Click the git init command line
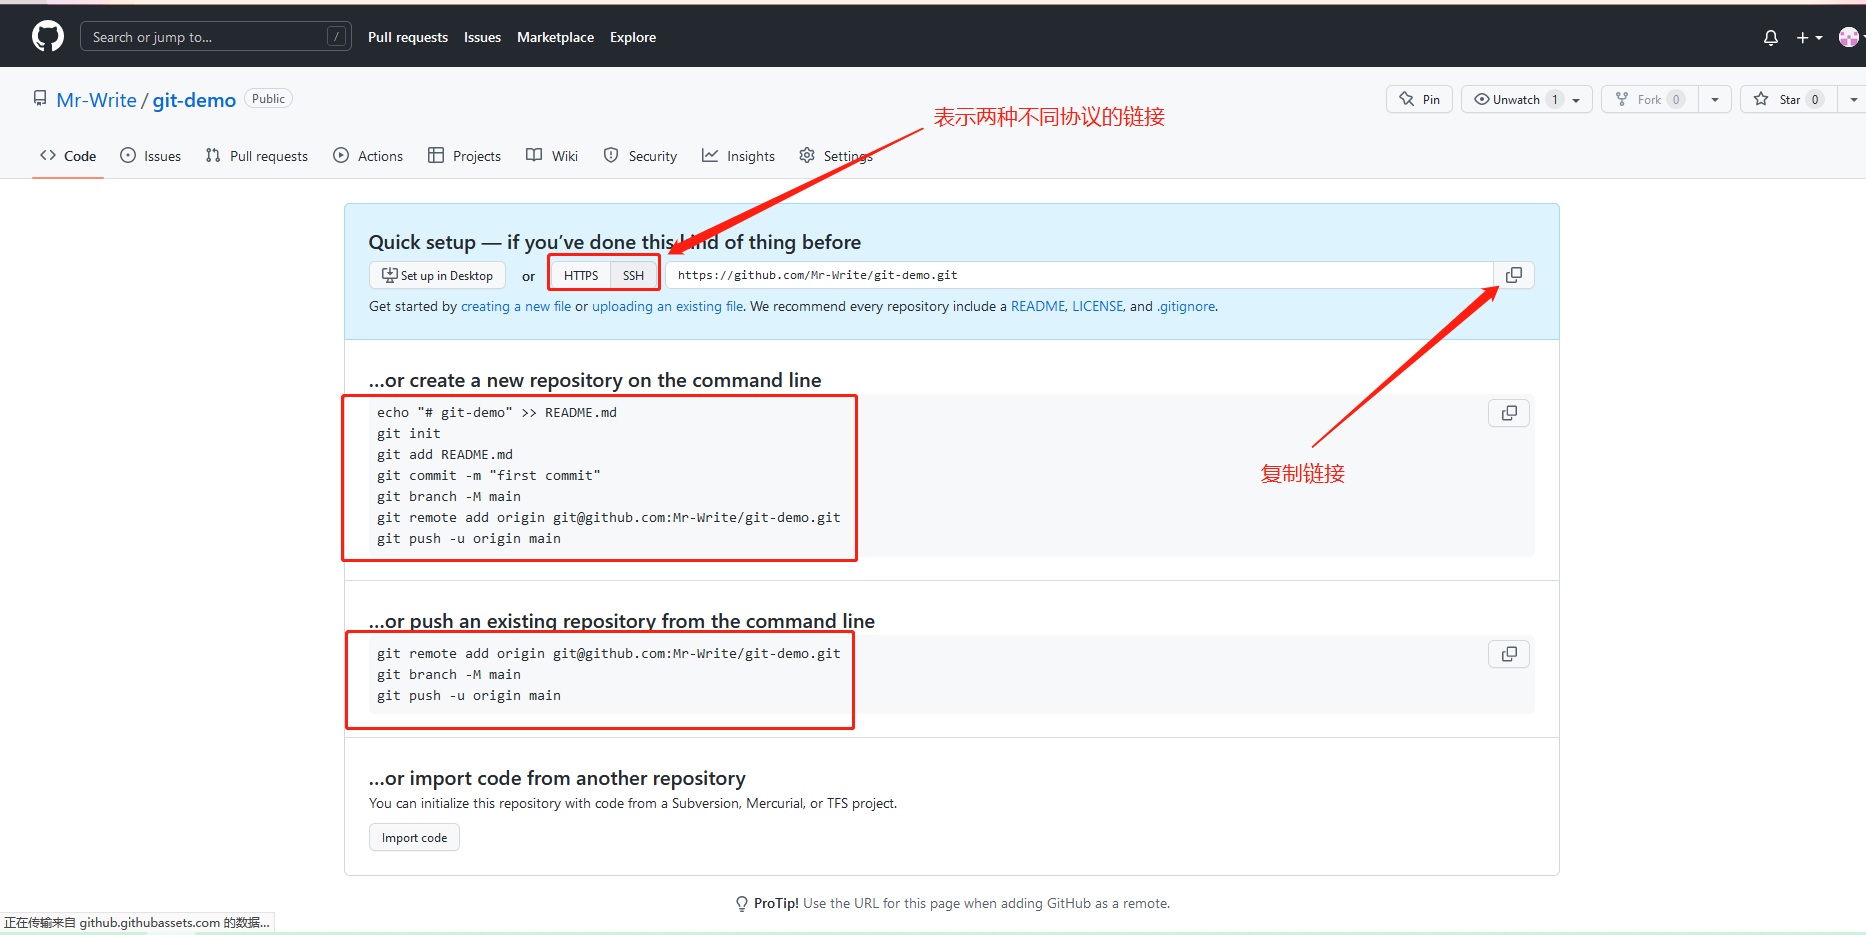The height and width of the screenshot is (935, 1866). (x=409, y=433)
